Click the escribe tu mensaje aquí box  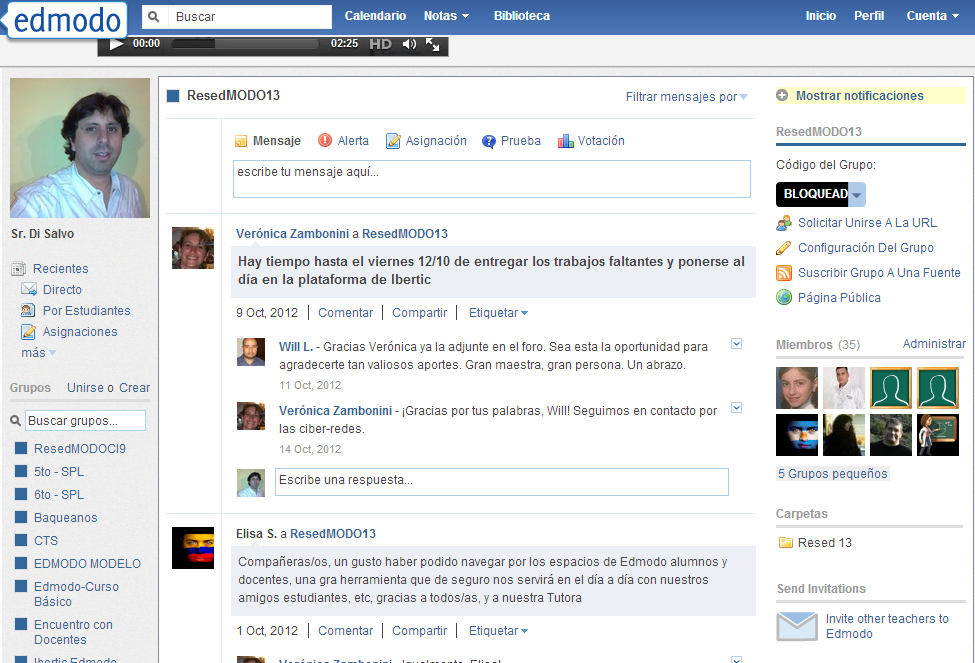click(x=491, y=179)
